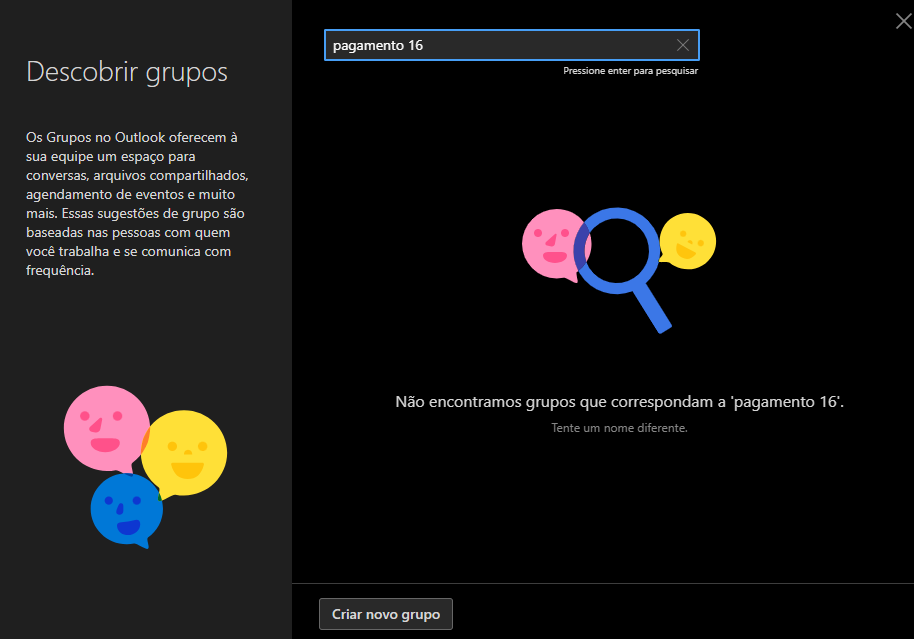Image resolution: width=914 pixels, height=639 pixels.
Task: Click the Não encontramos grupos message
Action: coord(619,402)
